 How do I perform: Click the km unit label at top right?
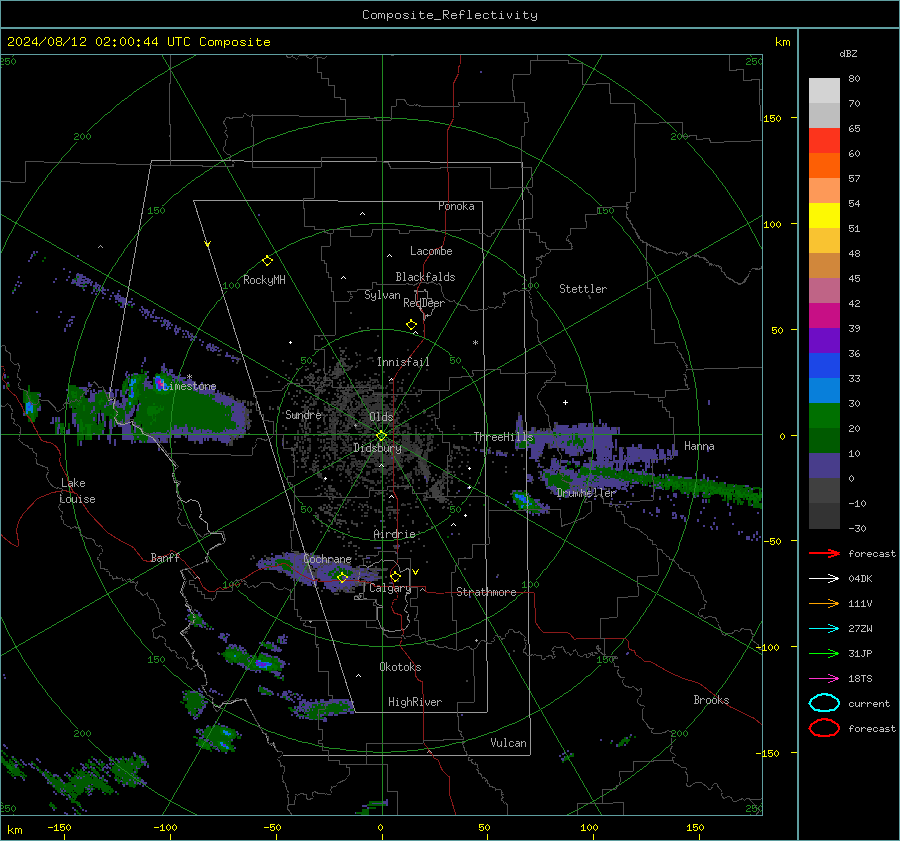[782, 42]
